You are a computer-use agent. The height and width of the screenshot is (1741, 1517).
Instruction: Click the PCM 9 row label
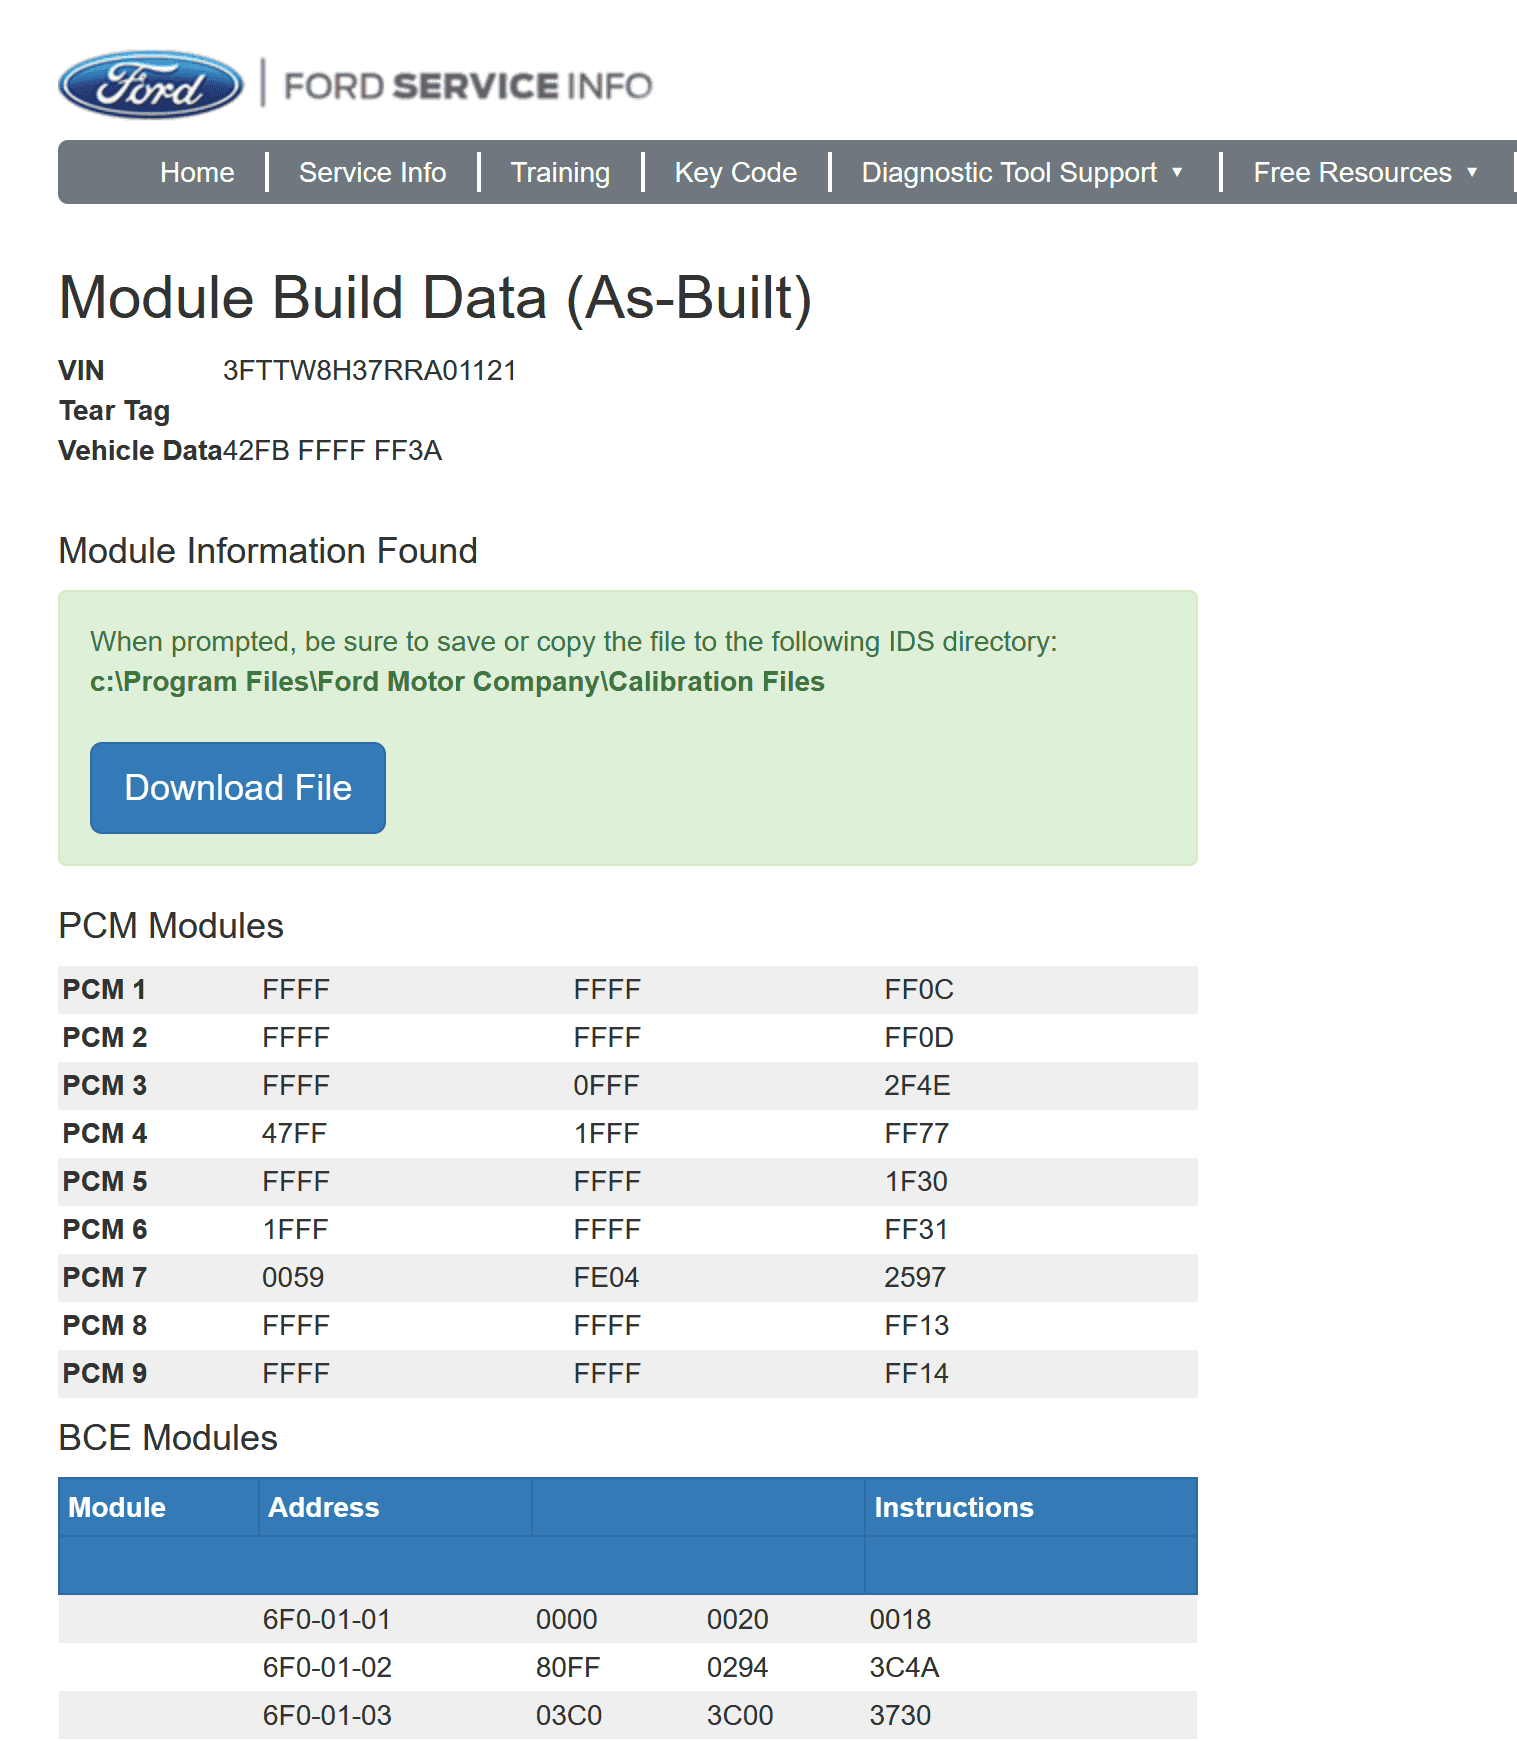104,1374
